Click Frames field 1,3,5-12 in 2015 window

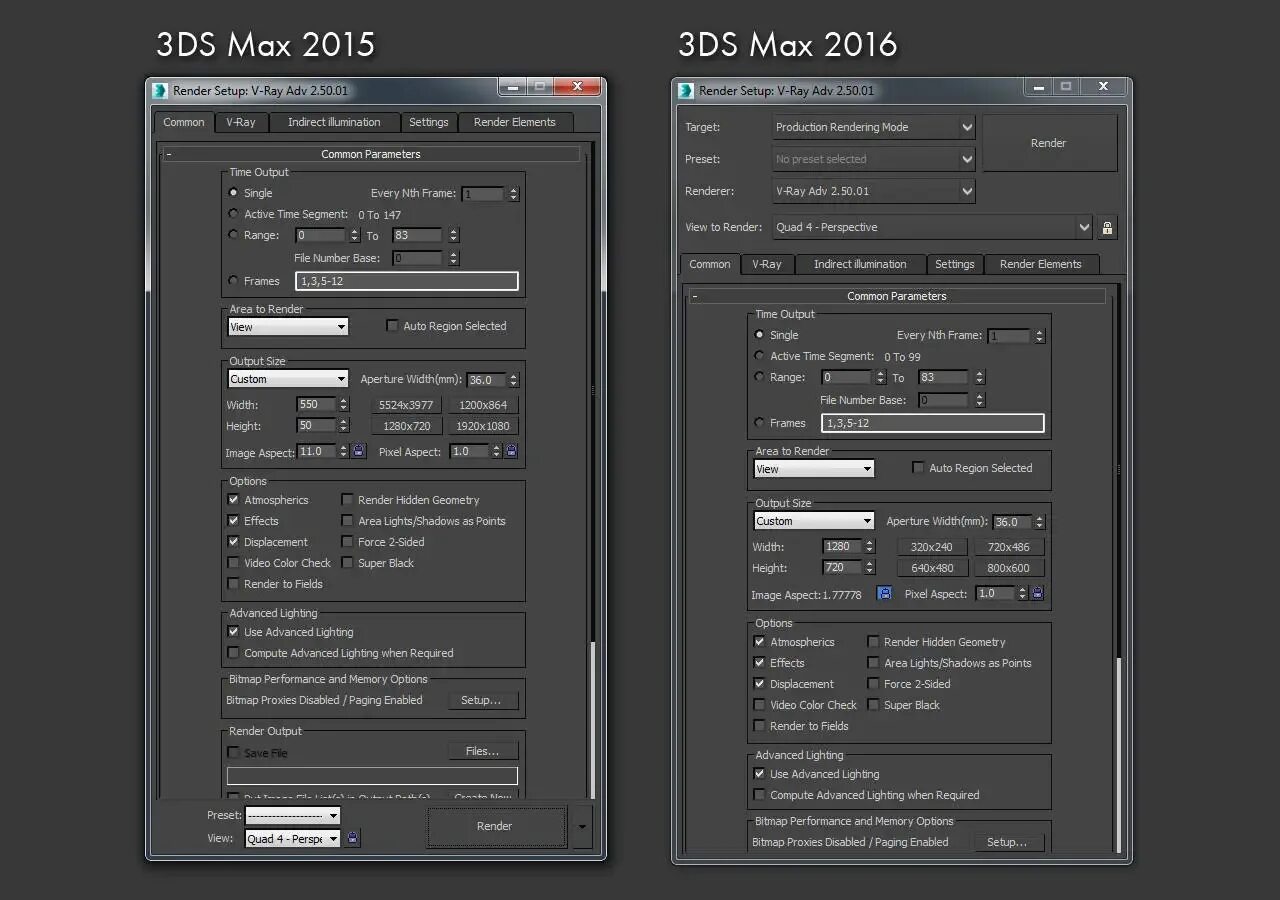pyautogui.click(x=407, y=281)
